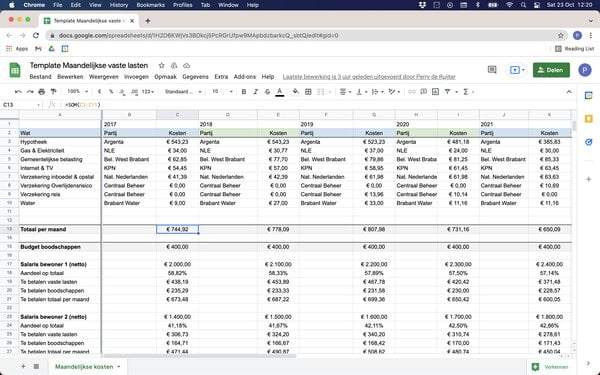Open Google Keep side panel
Viewport: 600px width, 375px height.
(x=589, y=119)
